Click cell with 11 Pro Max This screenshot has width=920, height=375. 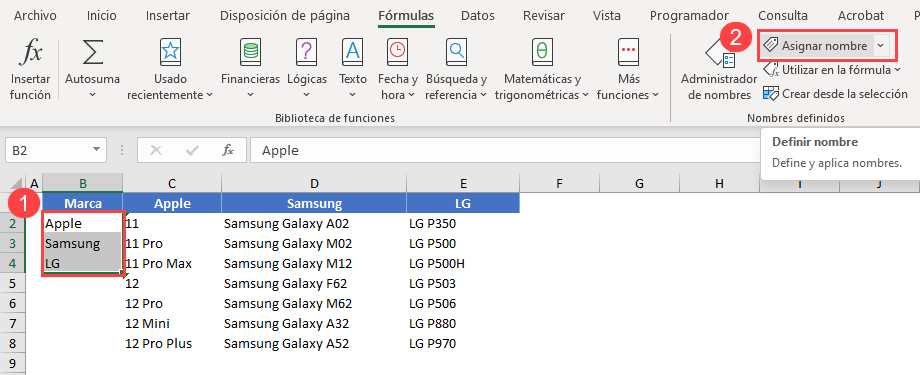[172, 263]
